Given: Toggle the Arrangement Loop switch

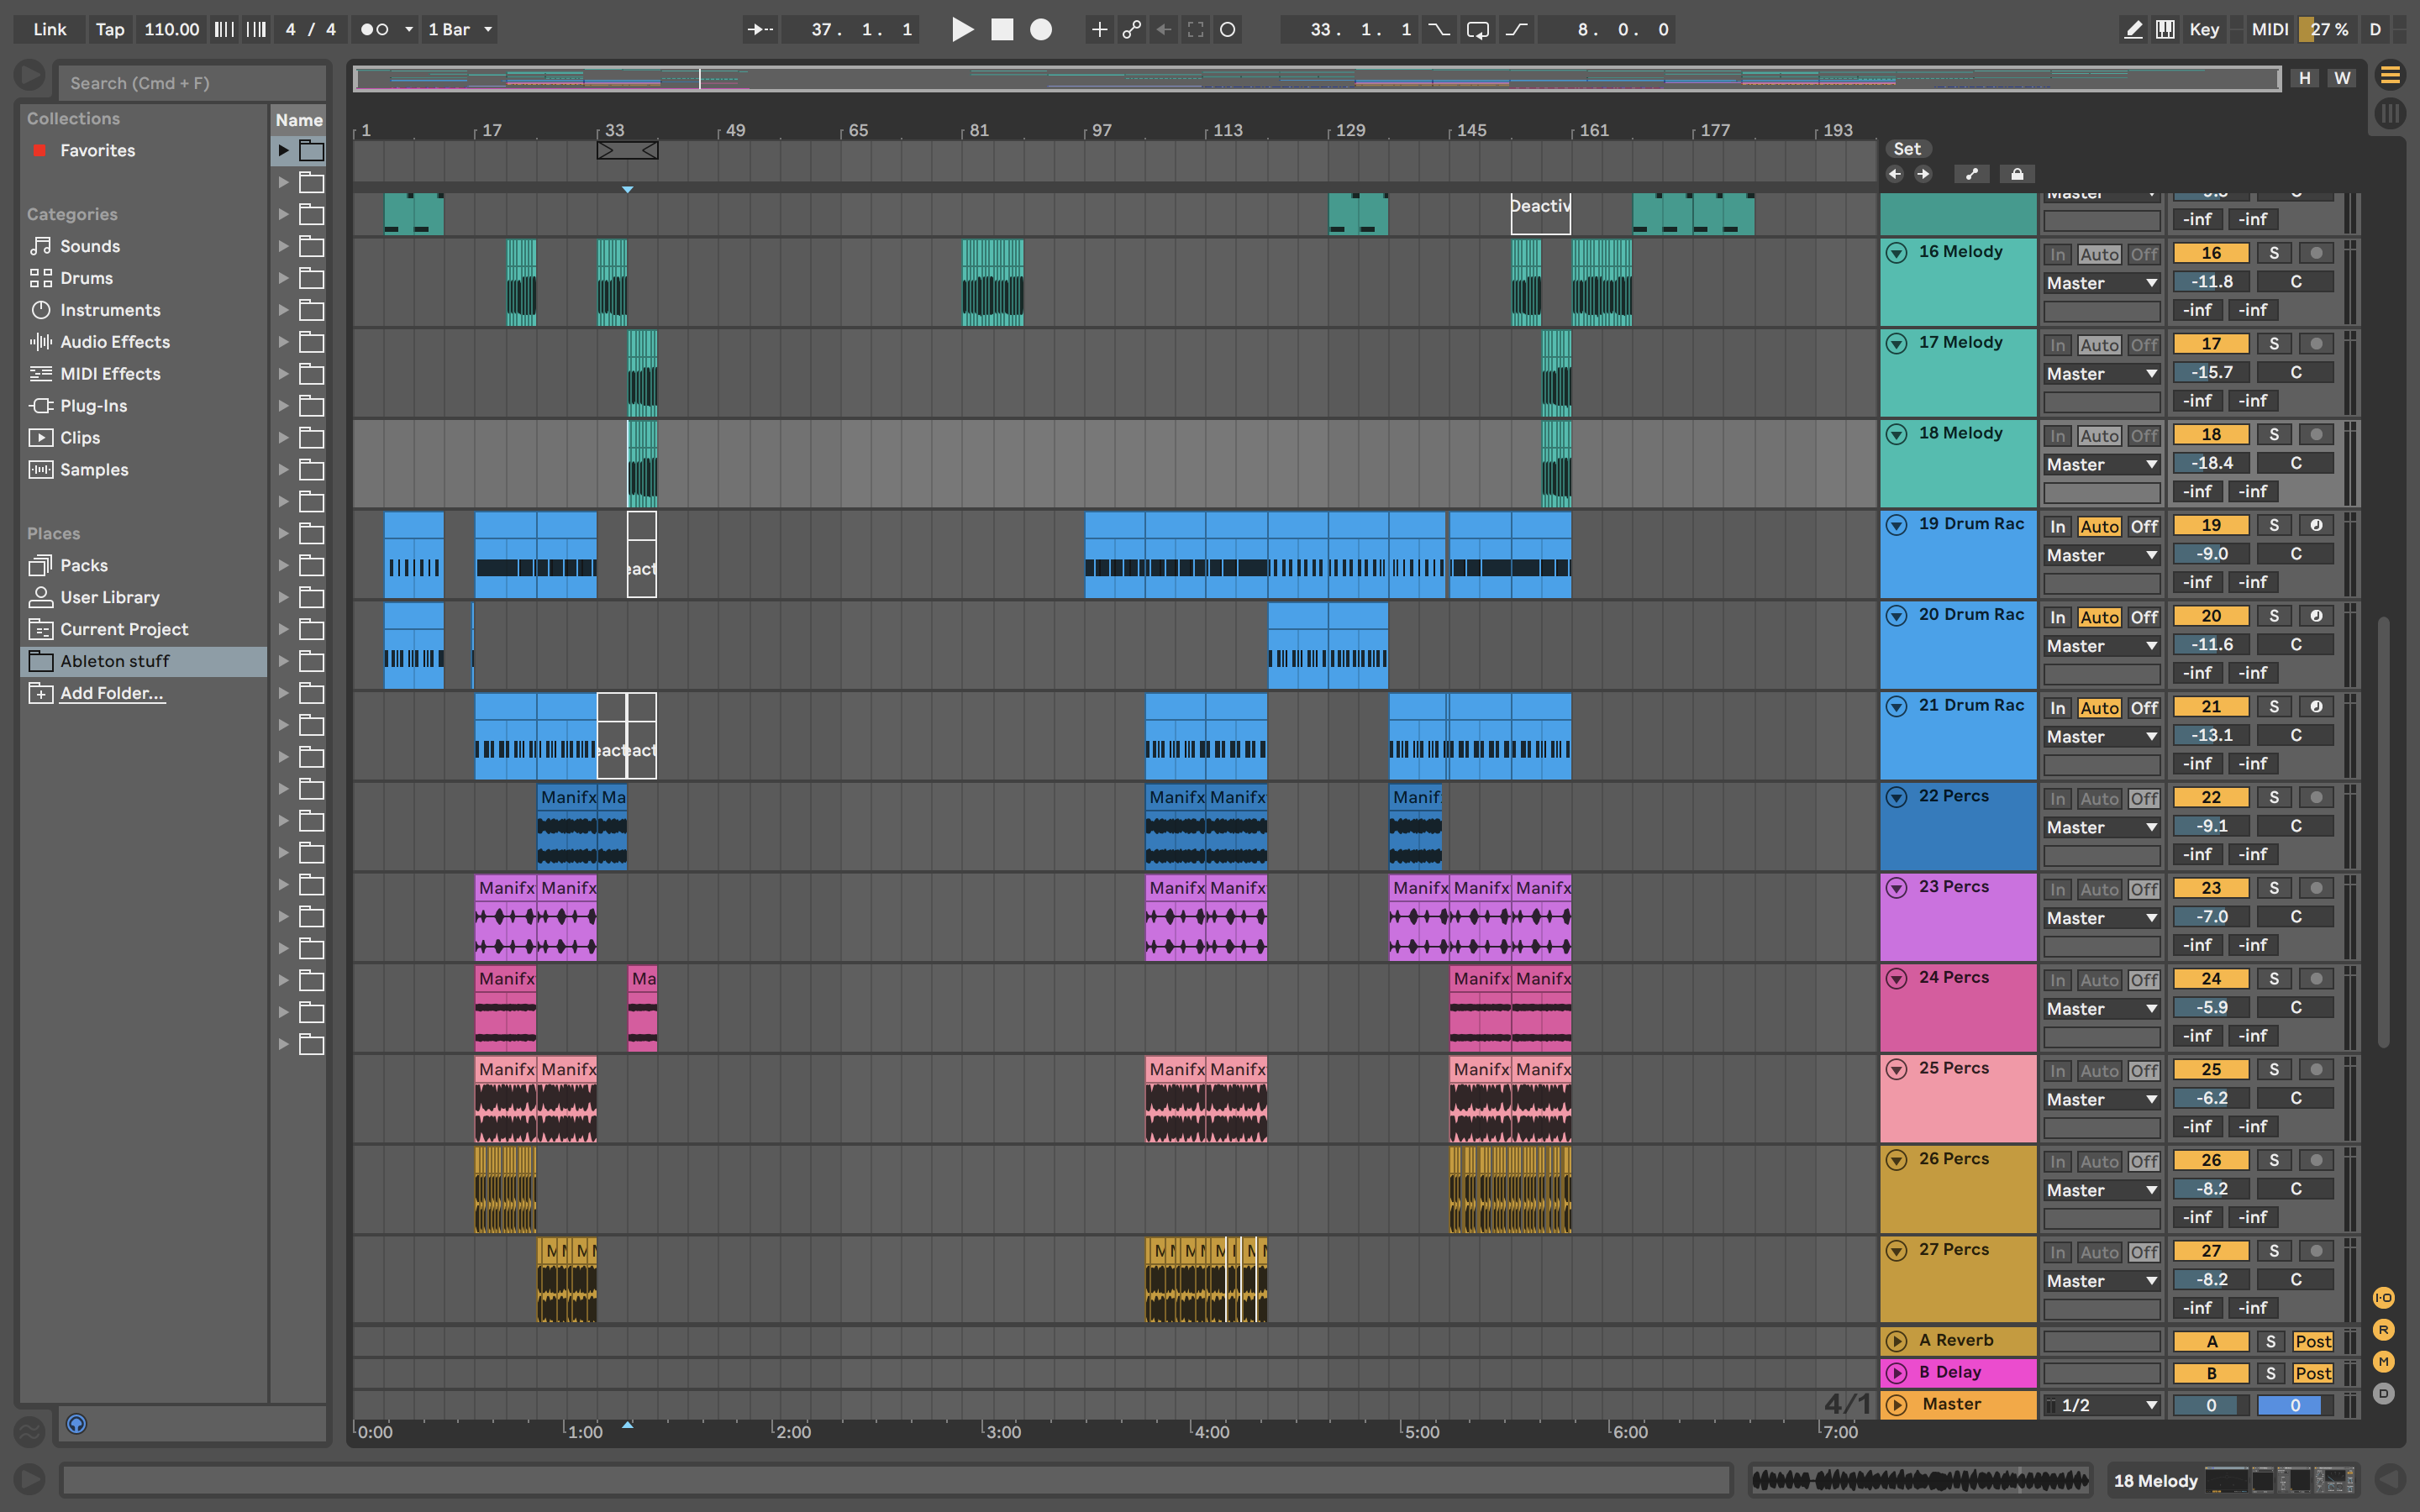Looking at the screenshot, I should click(1477, 29).
